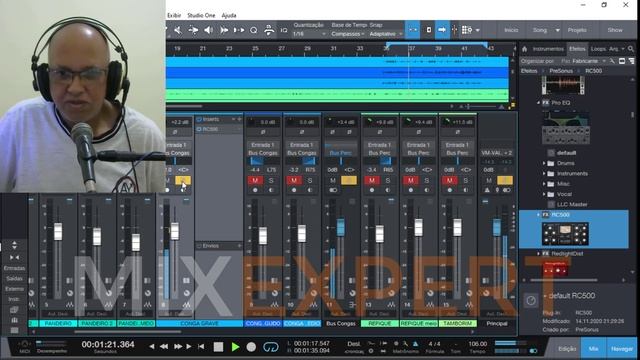Disable solo on CONGA GRAVE channel

click(182, 180)
